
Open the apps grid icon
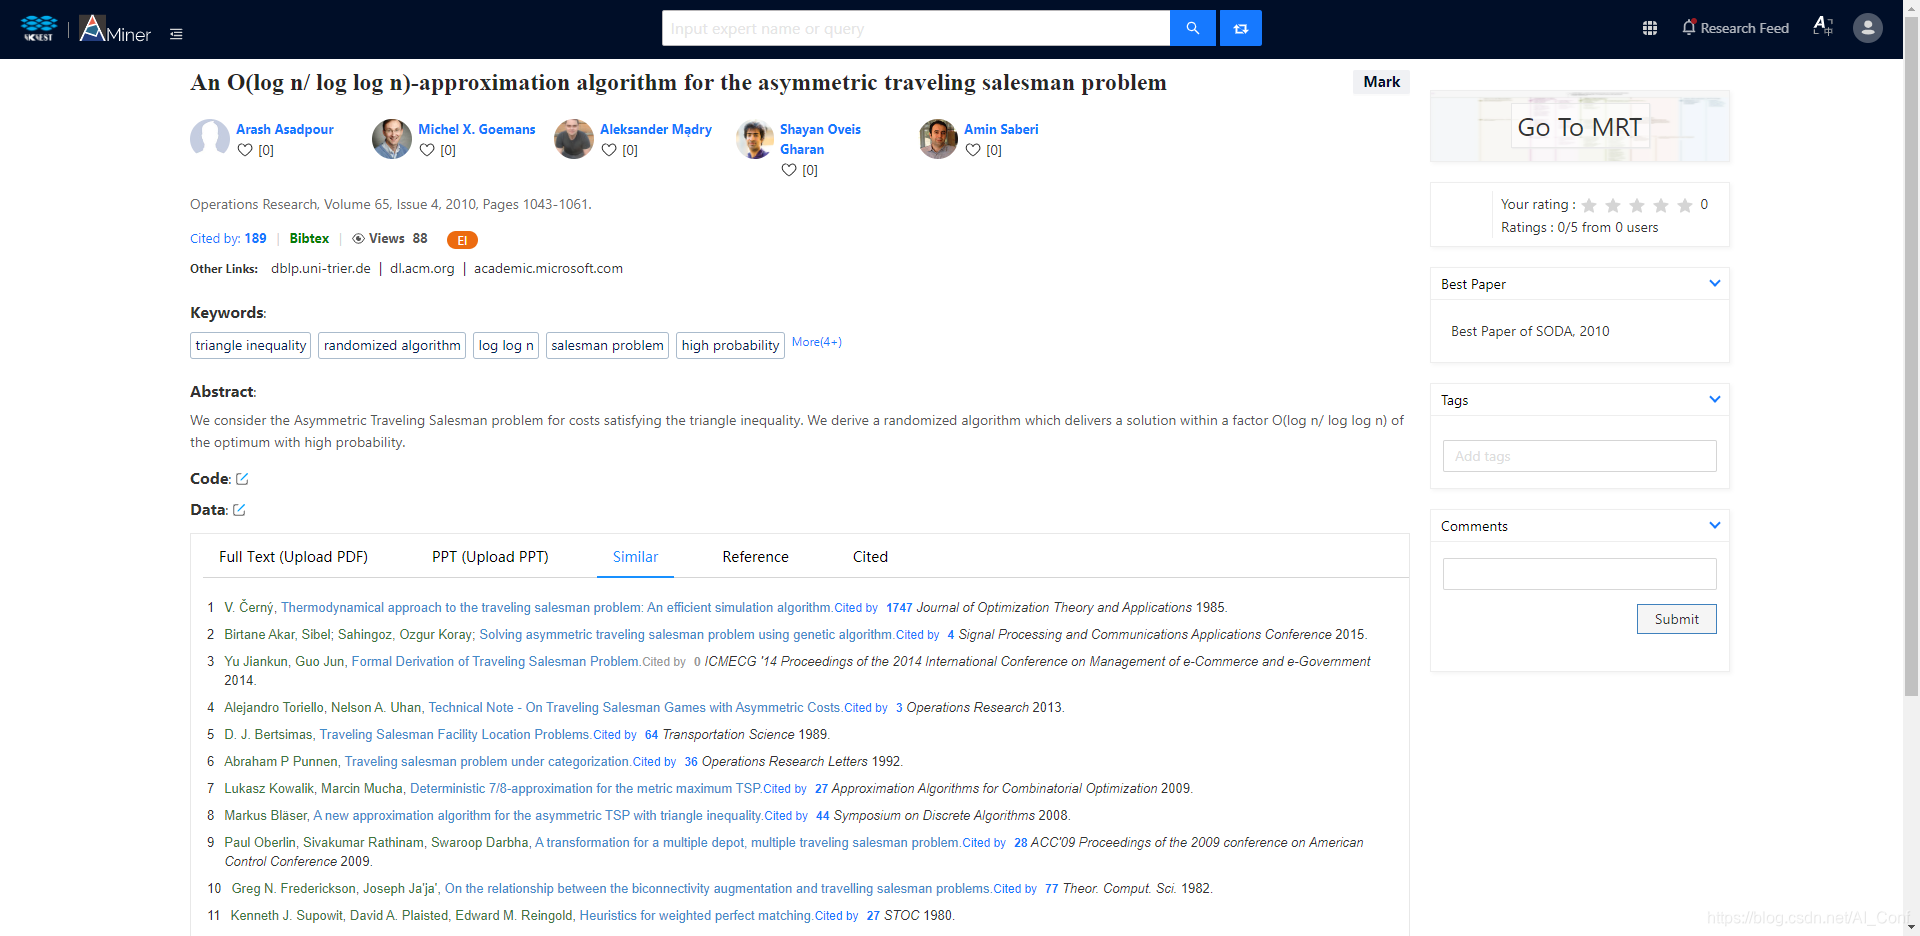[x=1650, y=28]
